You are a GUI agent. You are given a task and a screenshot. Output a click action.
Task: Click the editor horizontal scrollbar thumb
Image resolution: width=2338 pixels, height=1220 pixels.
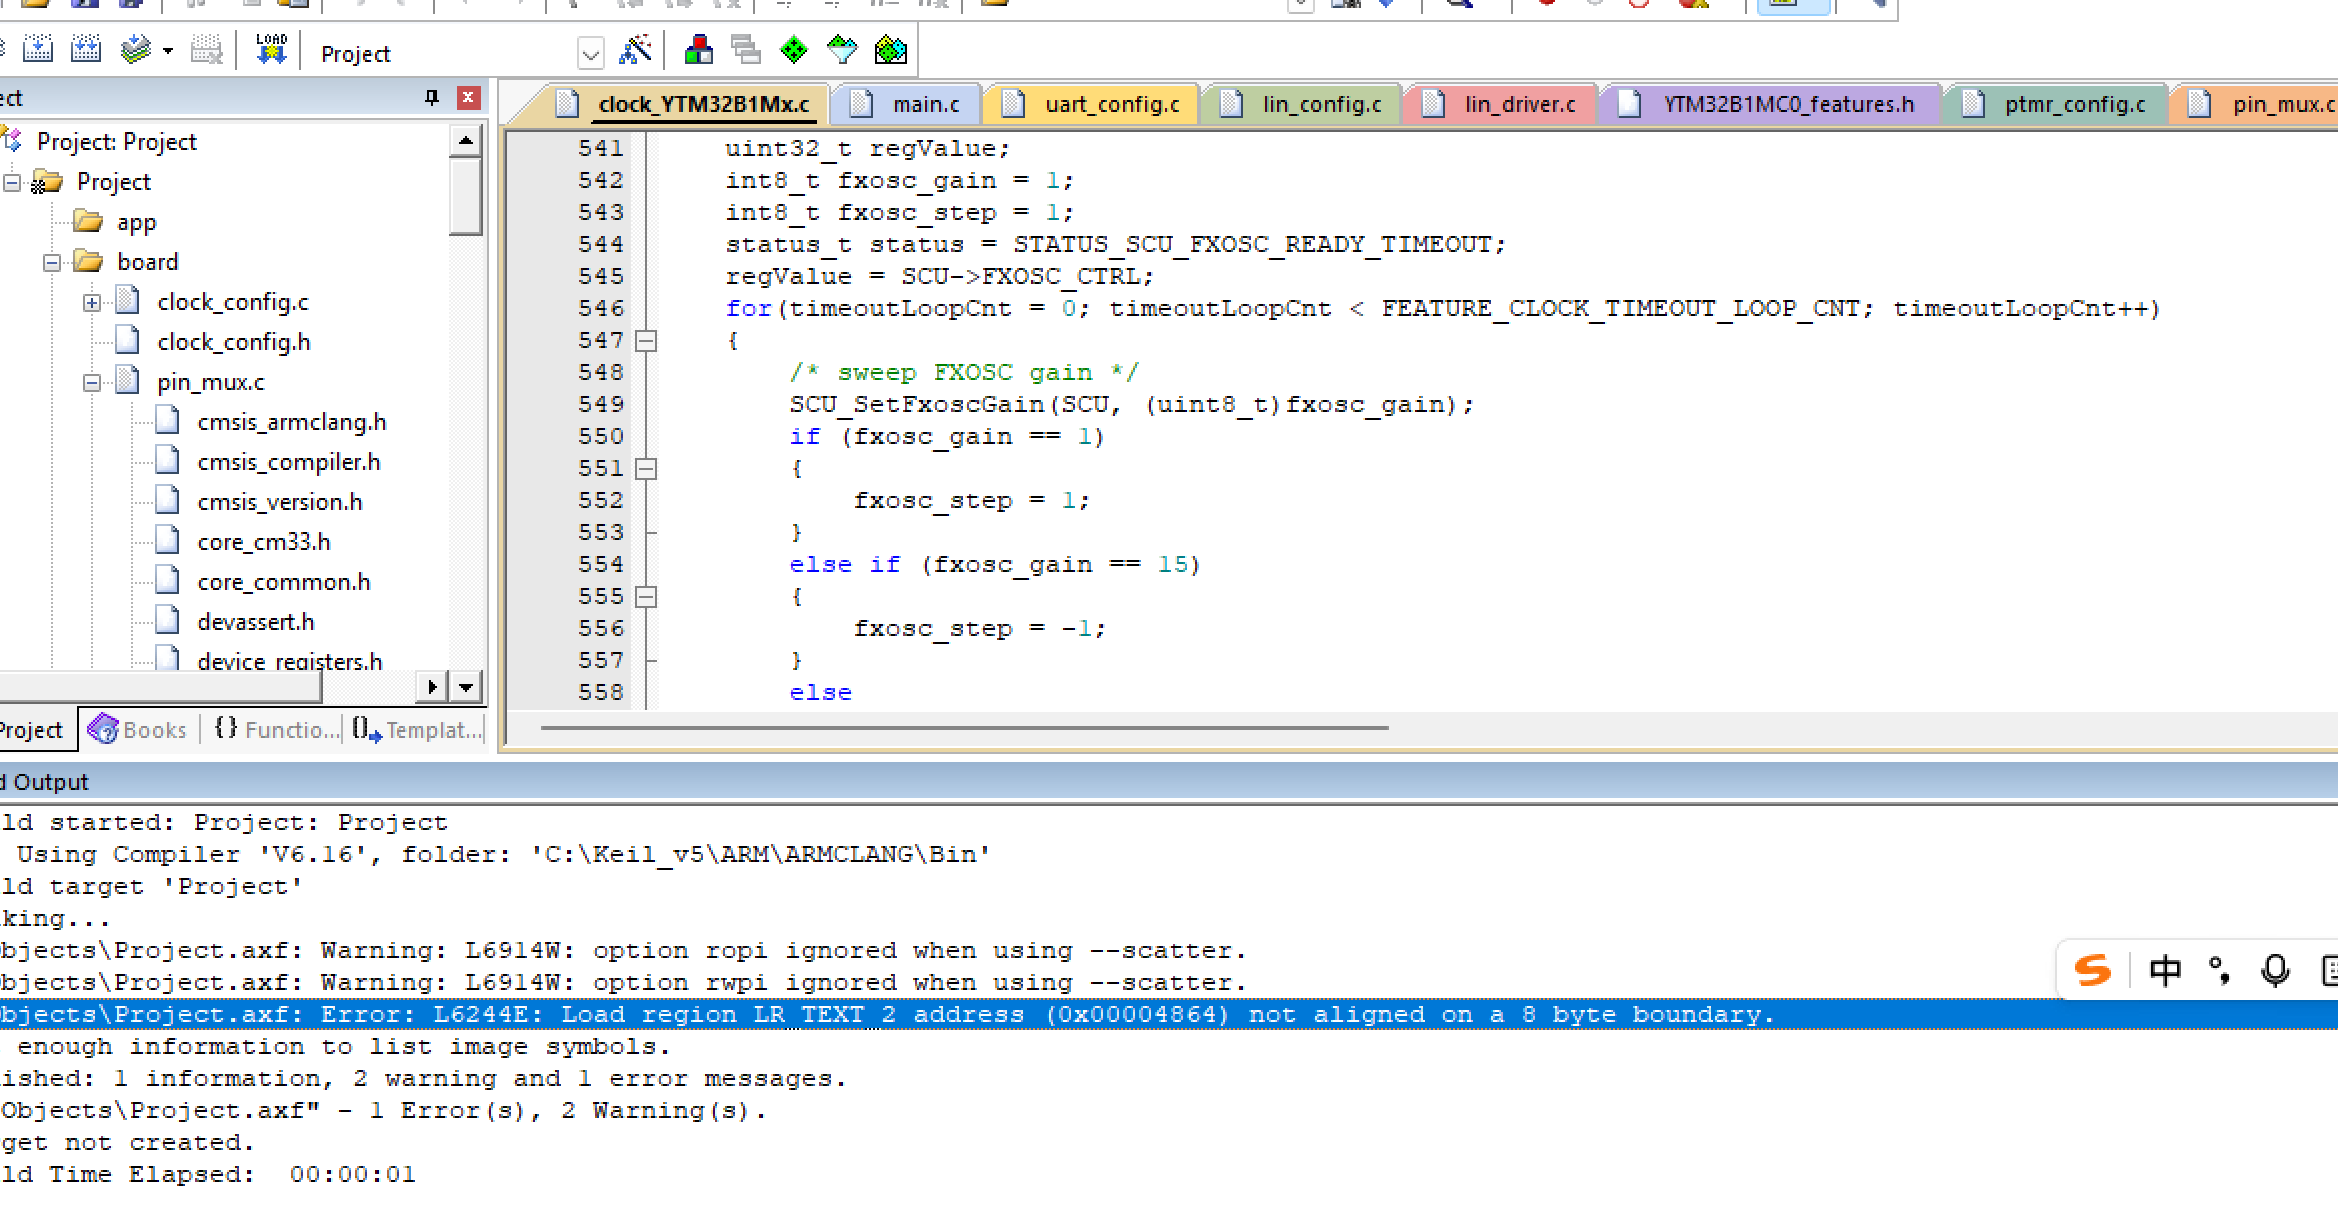click(x=964, y=728)
